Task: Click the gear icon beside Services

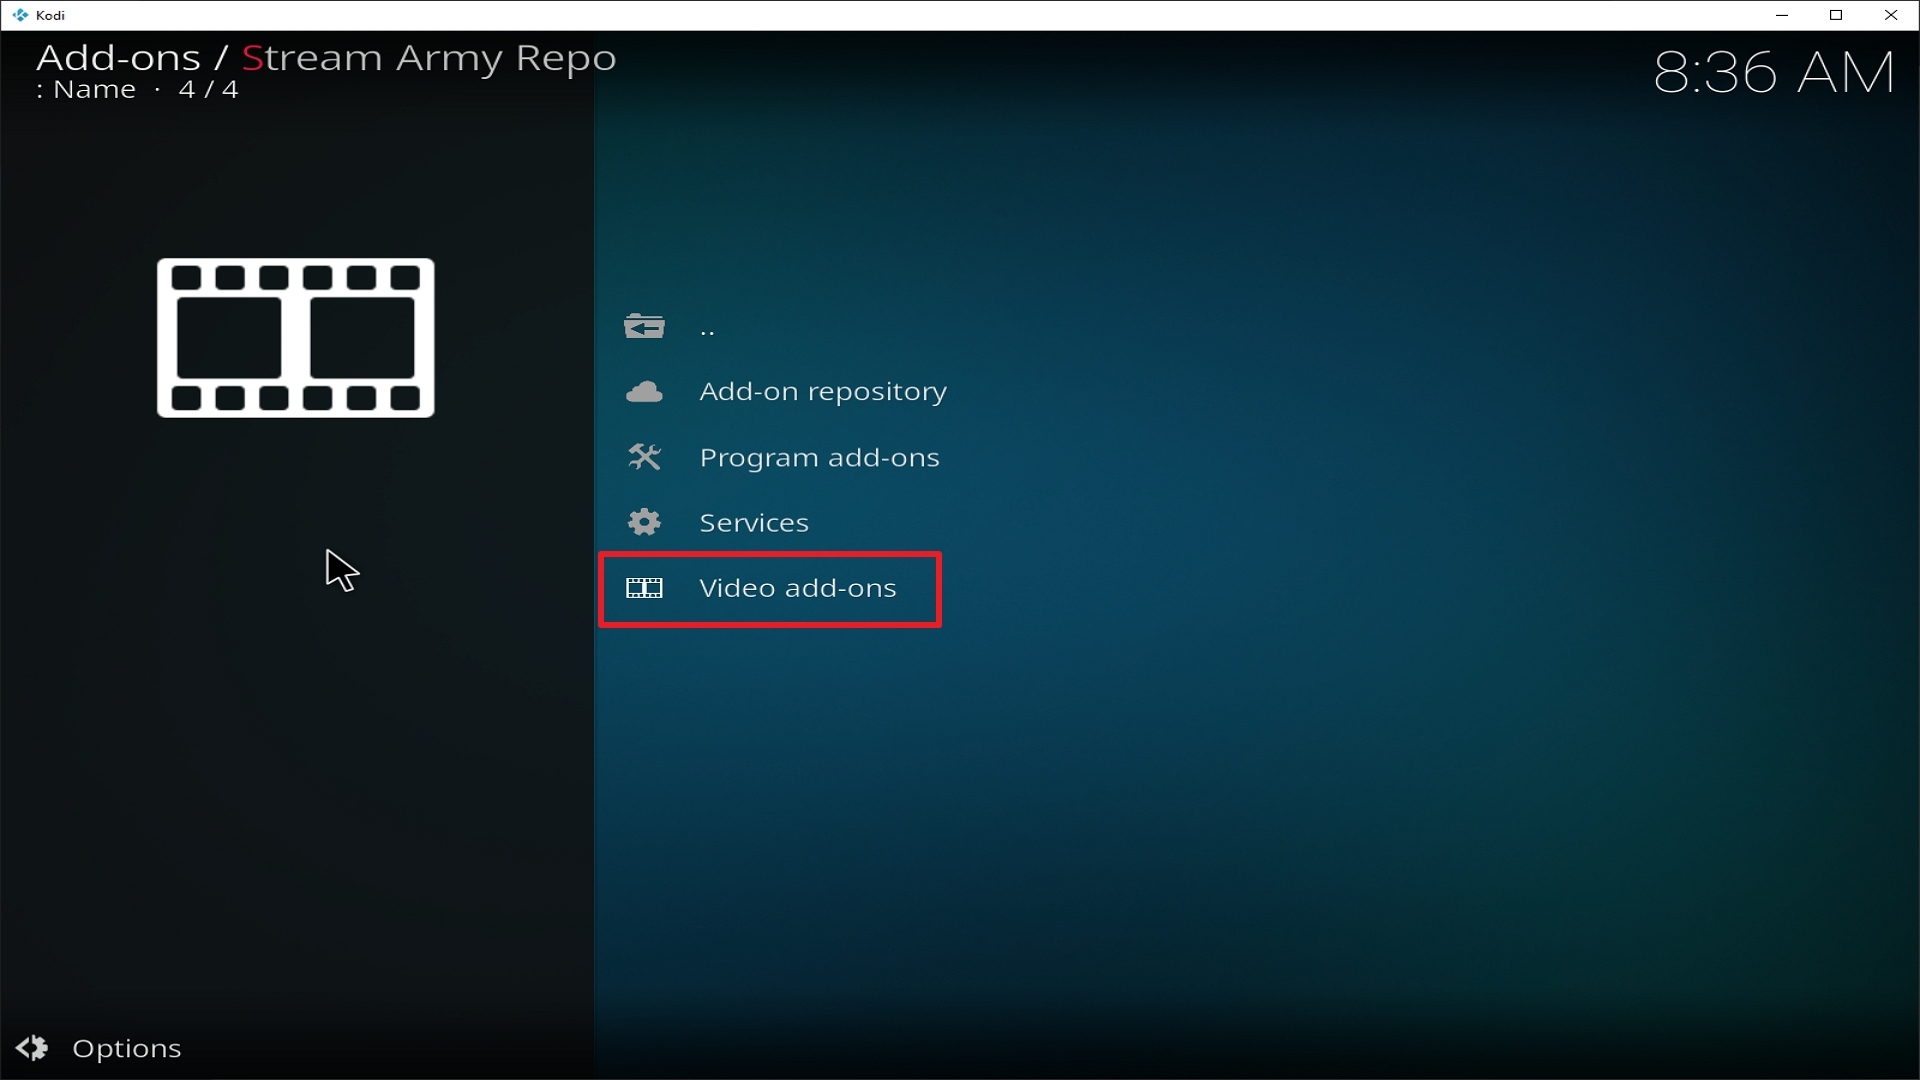Action: point(644,522)
